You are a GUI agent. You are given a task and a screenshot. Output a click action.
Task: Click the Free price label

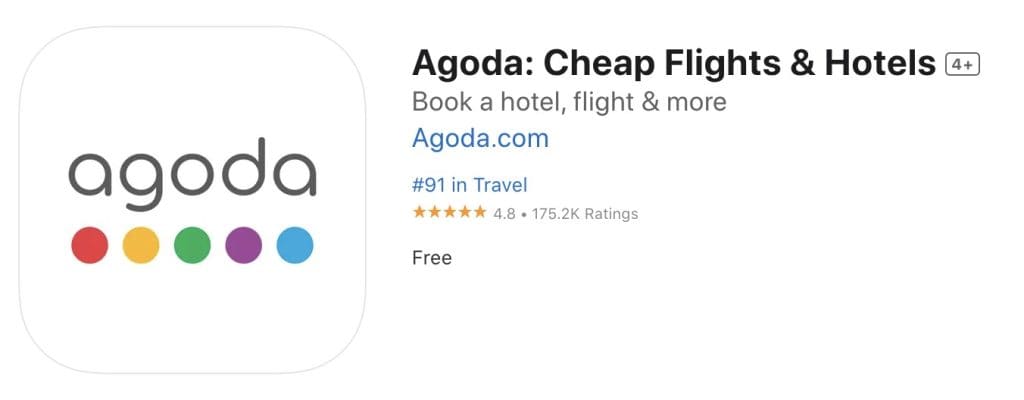(x=432, y=258)
